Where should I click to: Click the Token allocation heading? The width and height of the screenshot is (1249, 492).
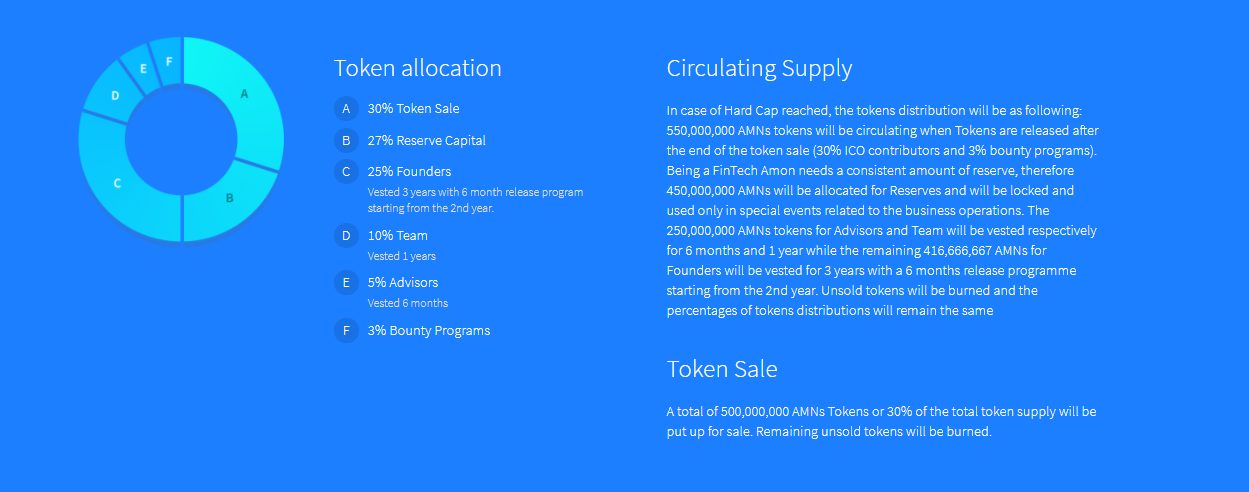417,68
